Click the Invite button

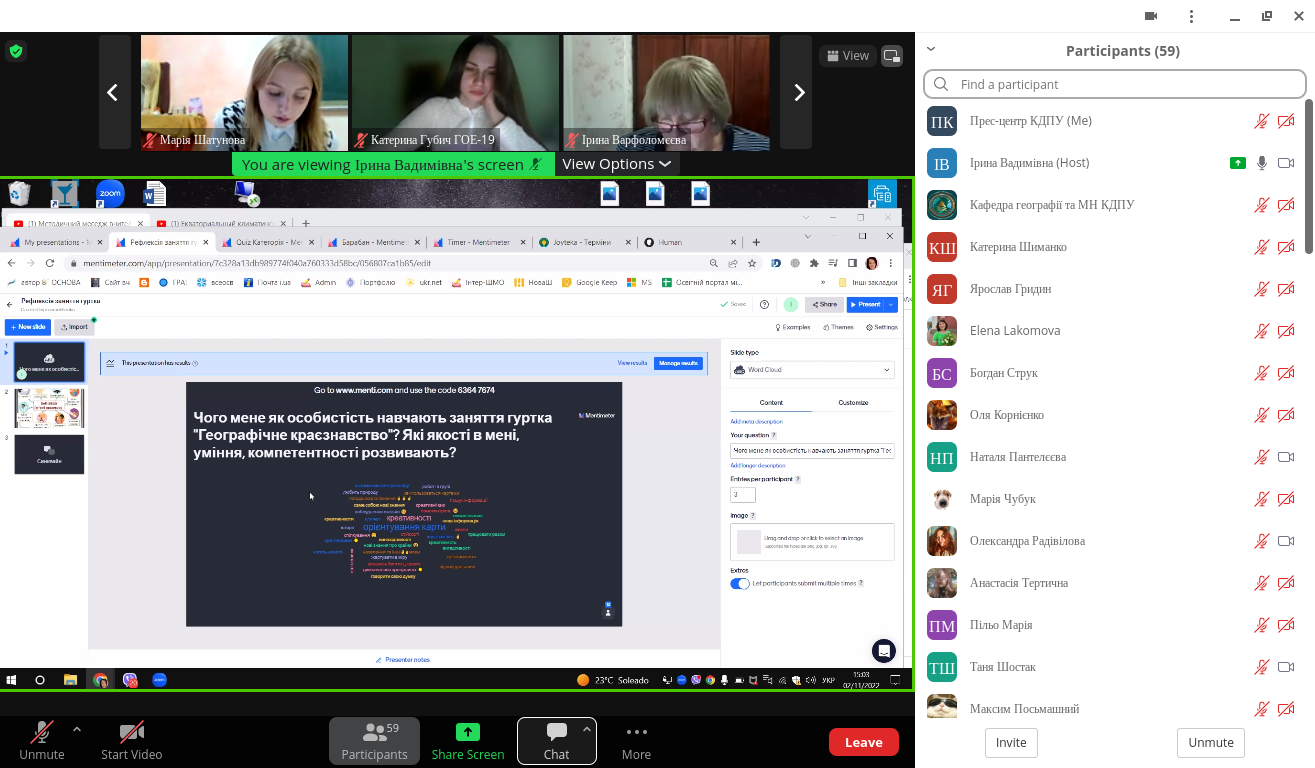click(1011, 743)
